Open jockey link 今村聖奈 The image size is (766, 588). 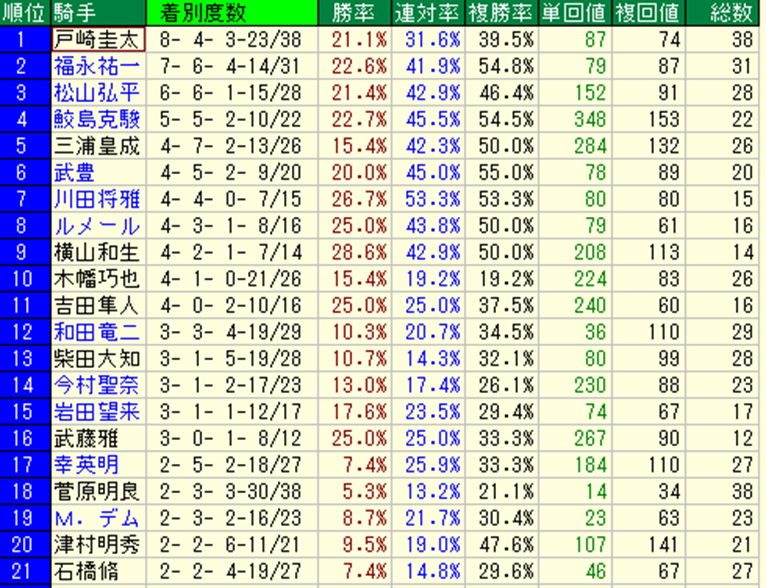click(97, 385)
